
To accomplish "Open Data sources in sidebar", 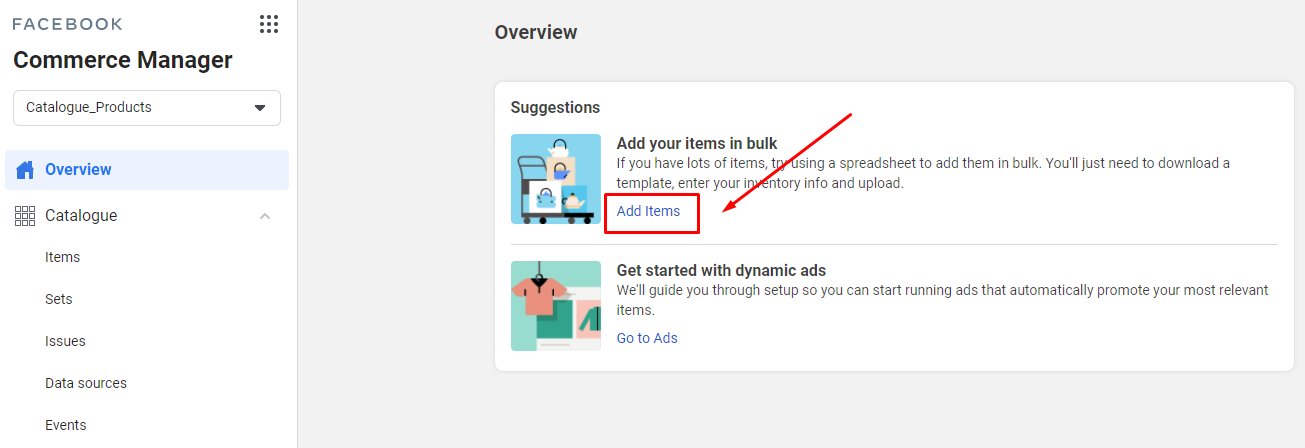I will coord(86,383).
